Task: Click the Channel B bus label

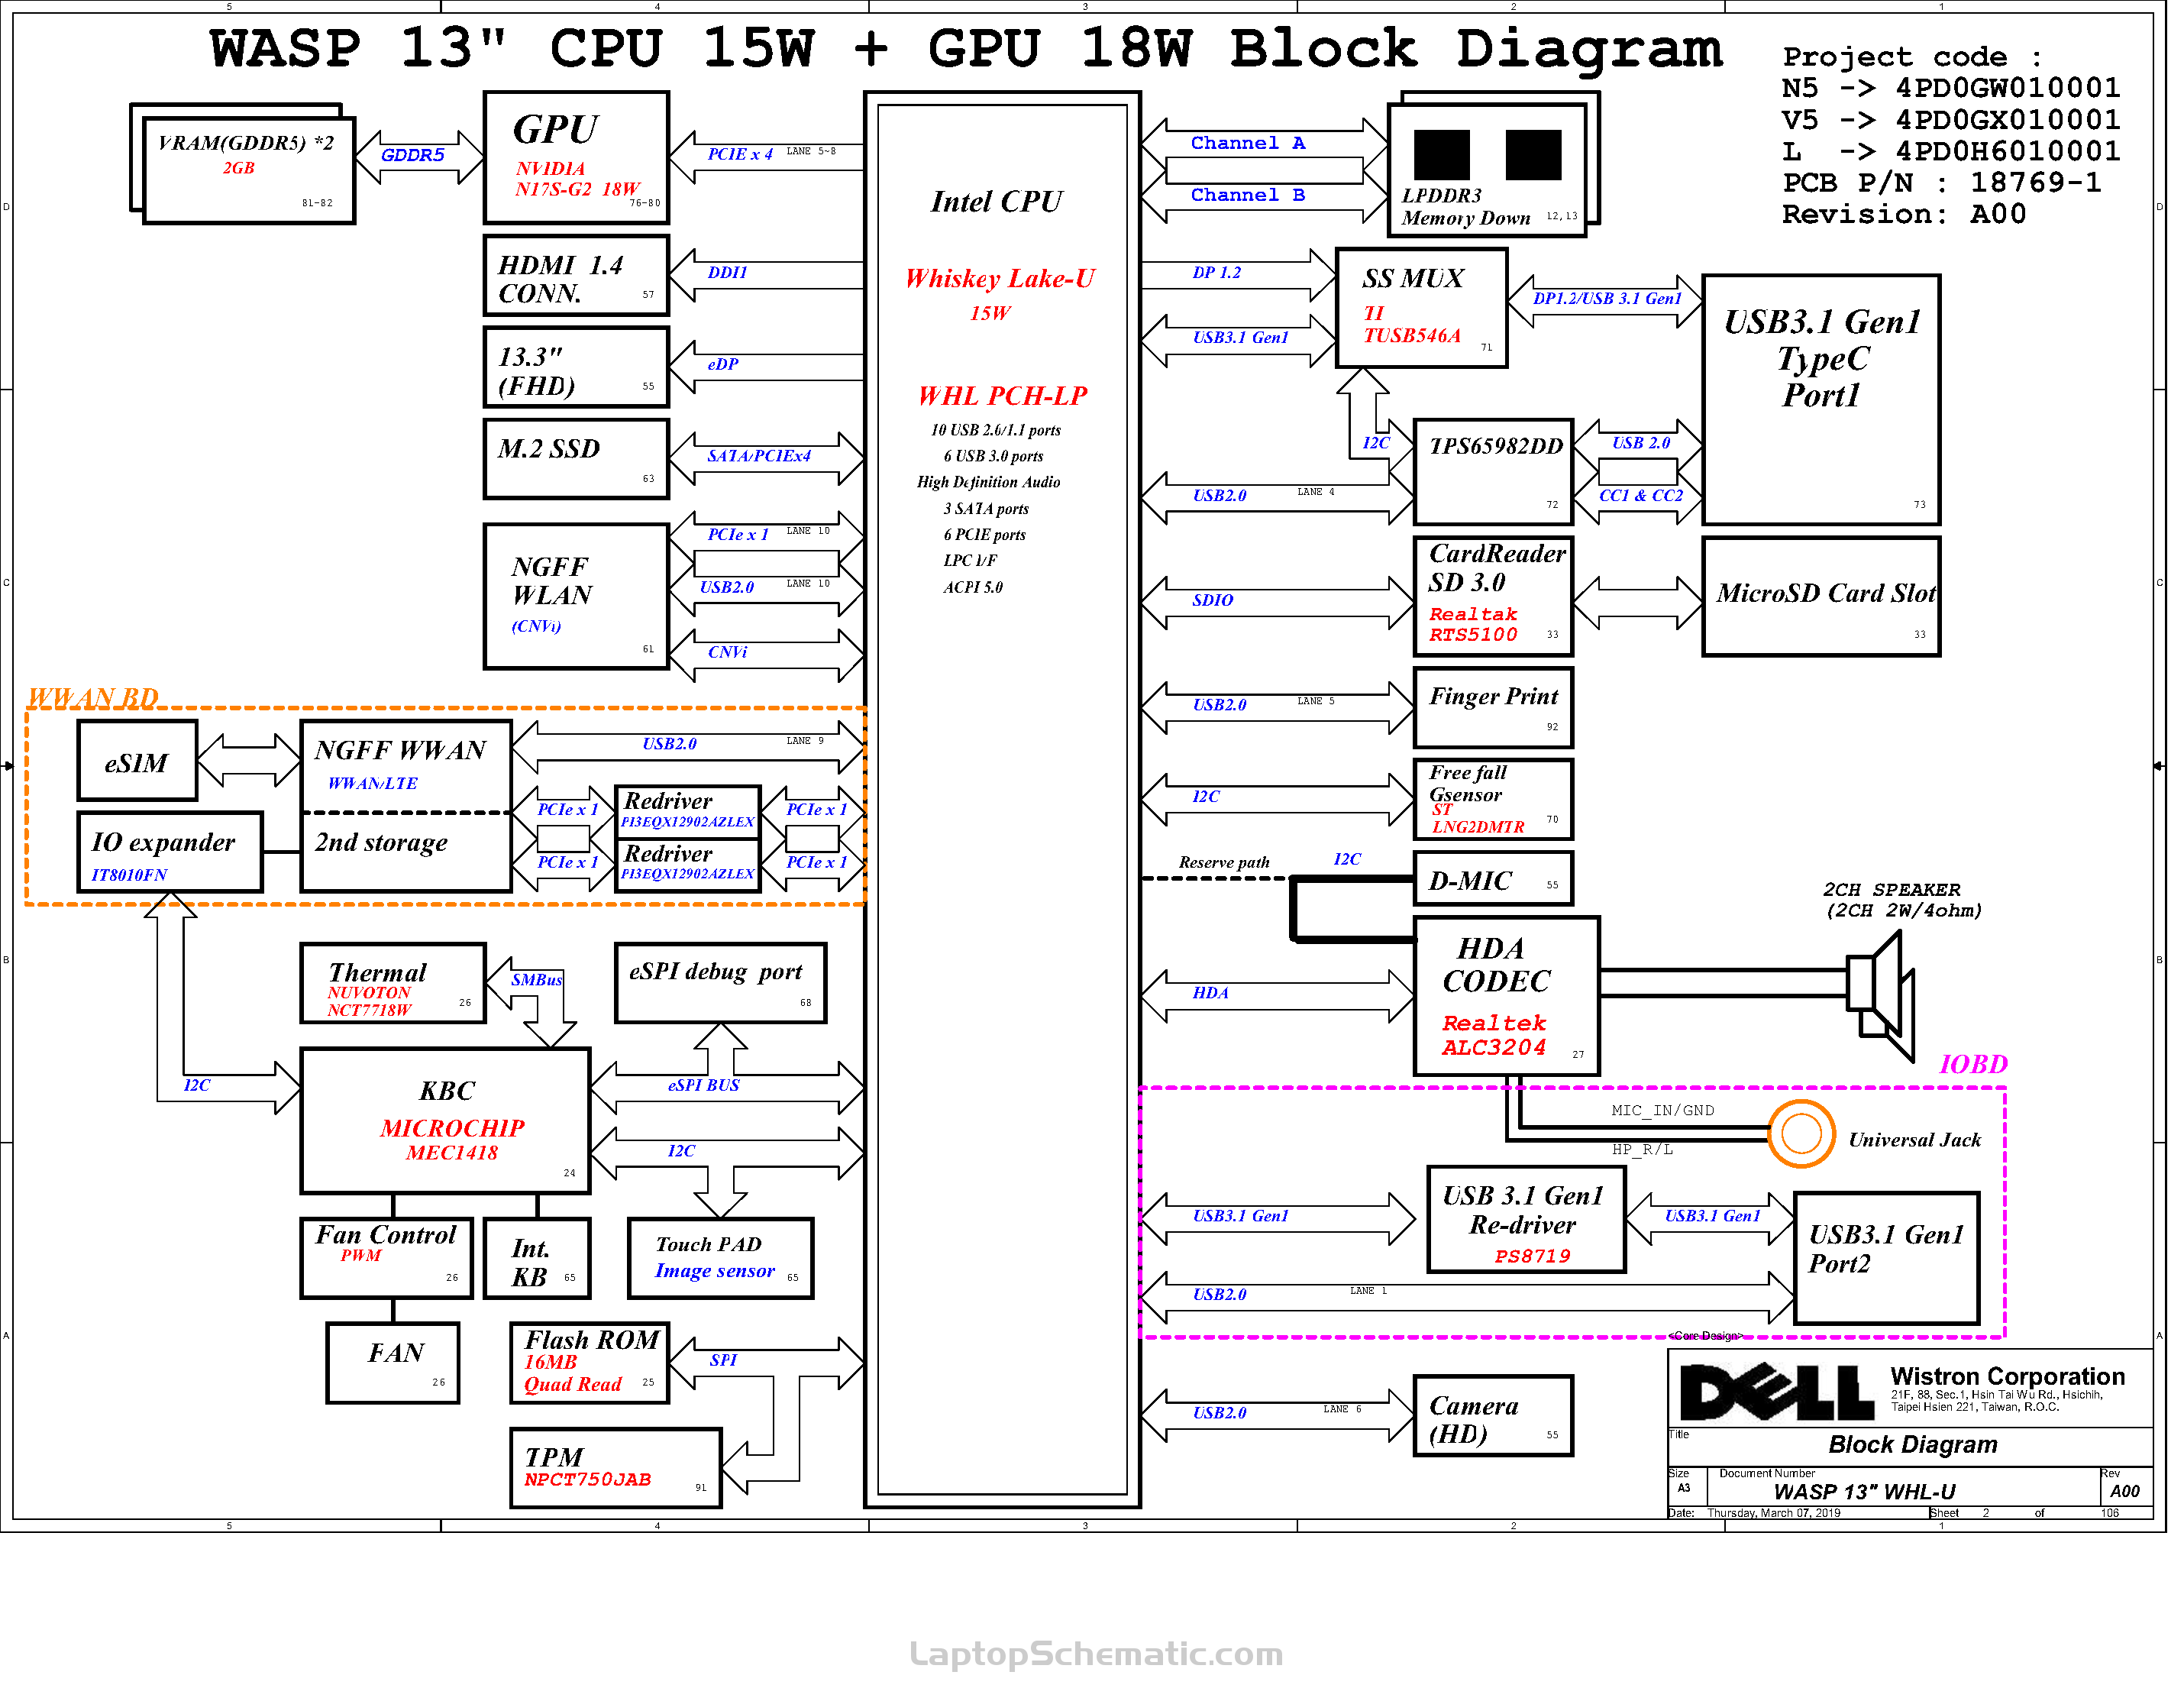Action: click(x=1248, y=195)
